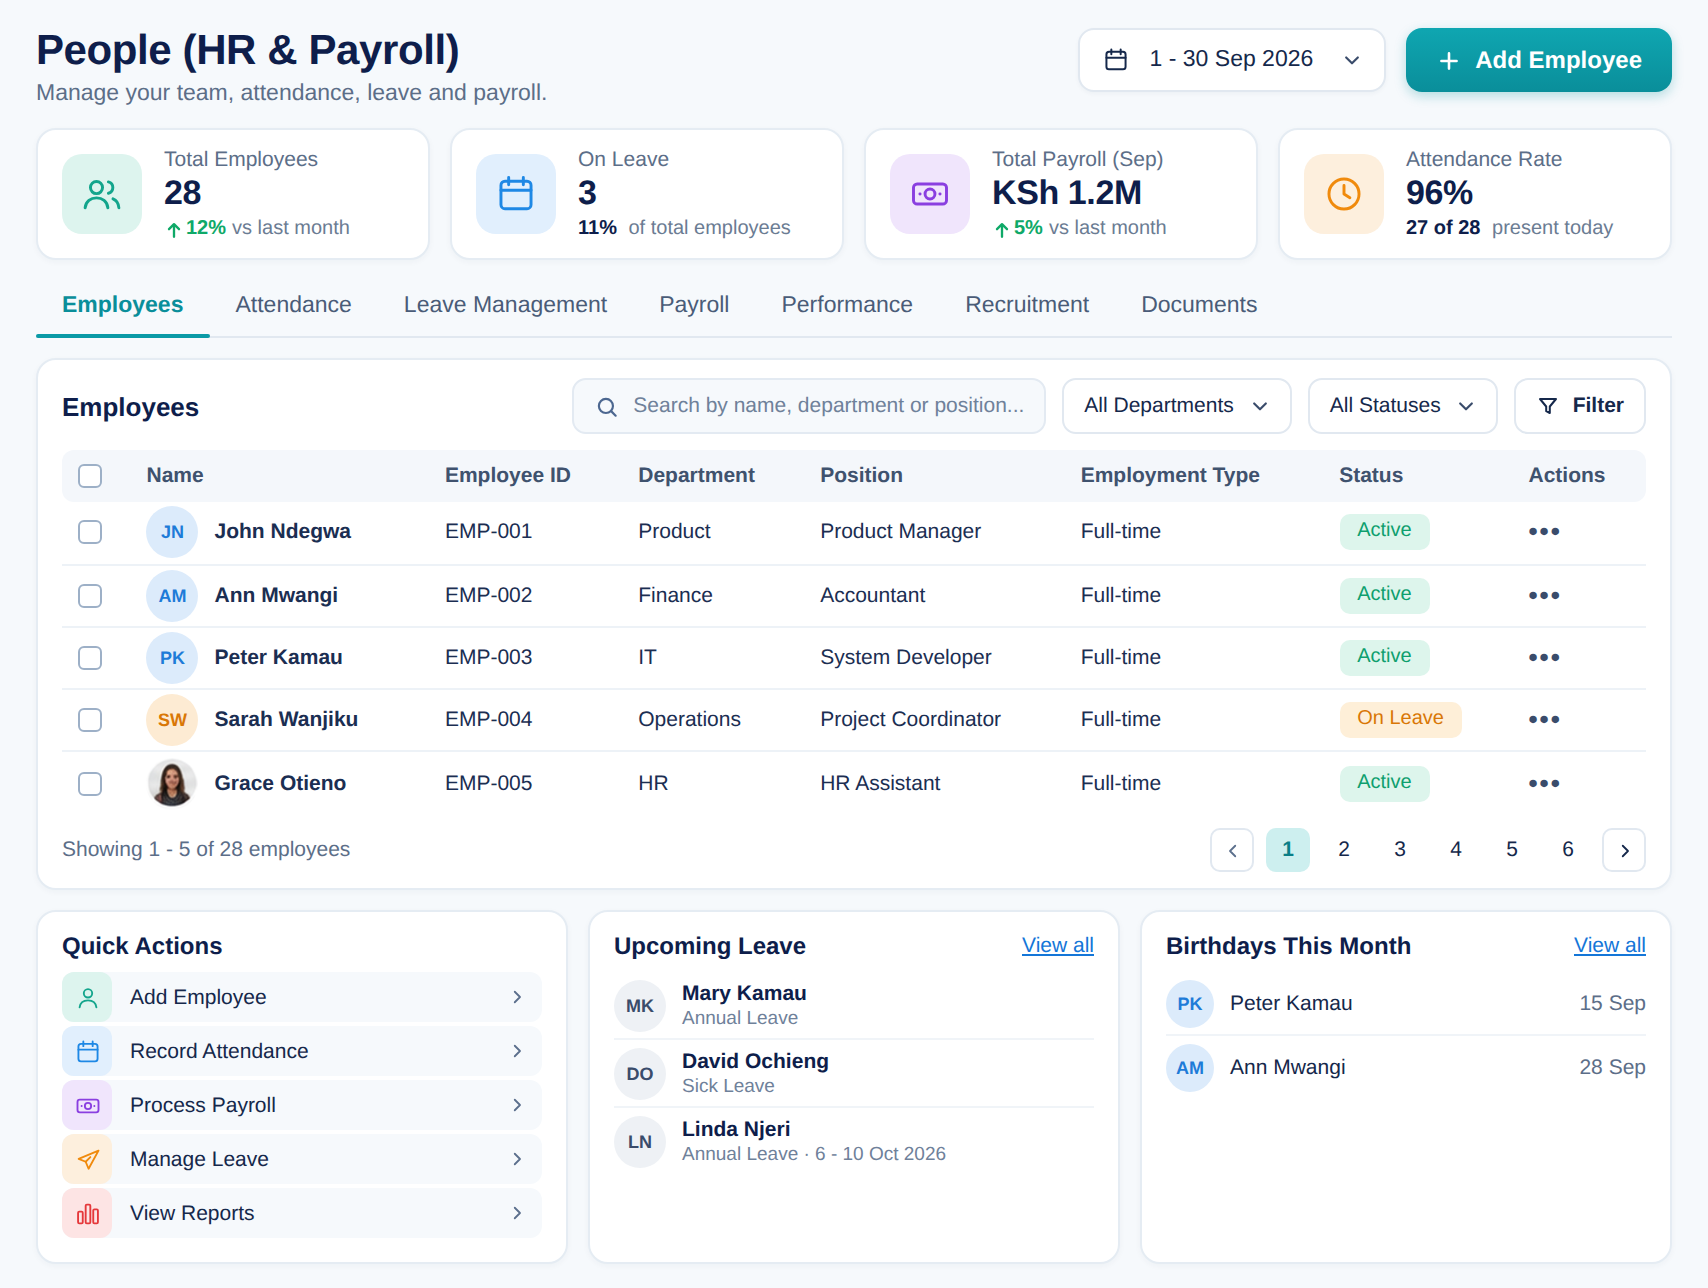Open the Documents tab
This screenshot has height=1288, width=1708.
tap(1199, 305)
